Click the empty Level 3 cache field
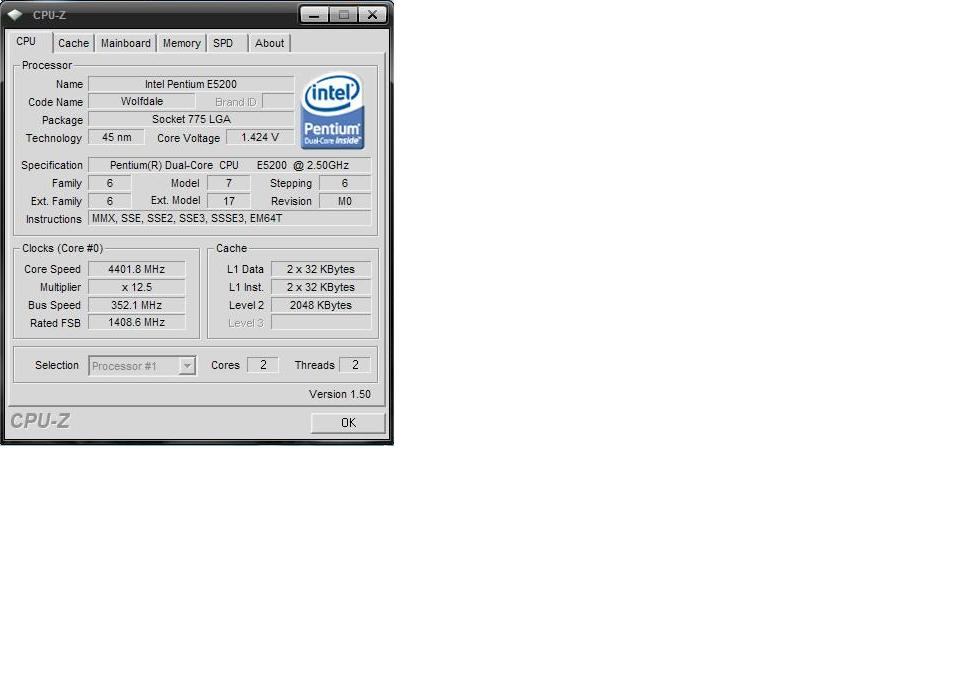 (x=321, y=323)
